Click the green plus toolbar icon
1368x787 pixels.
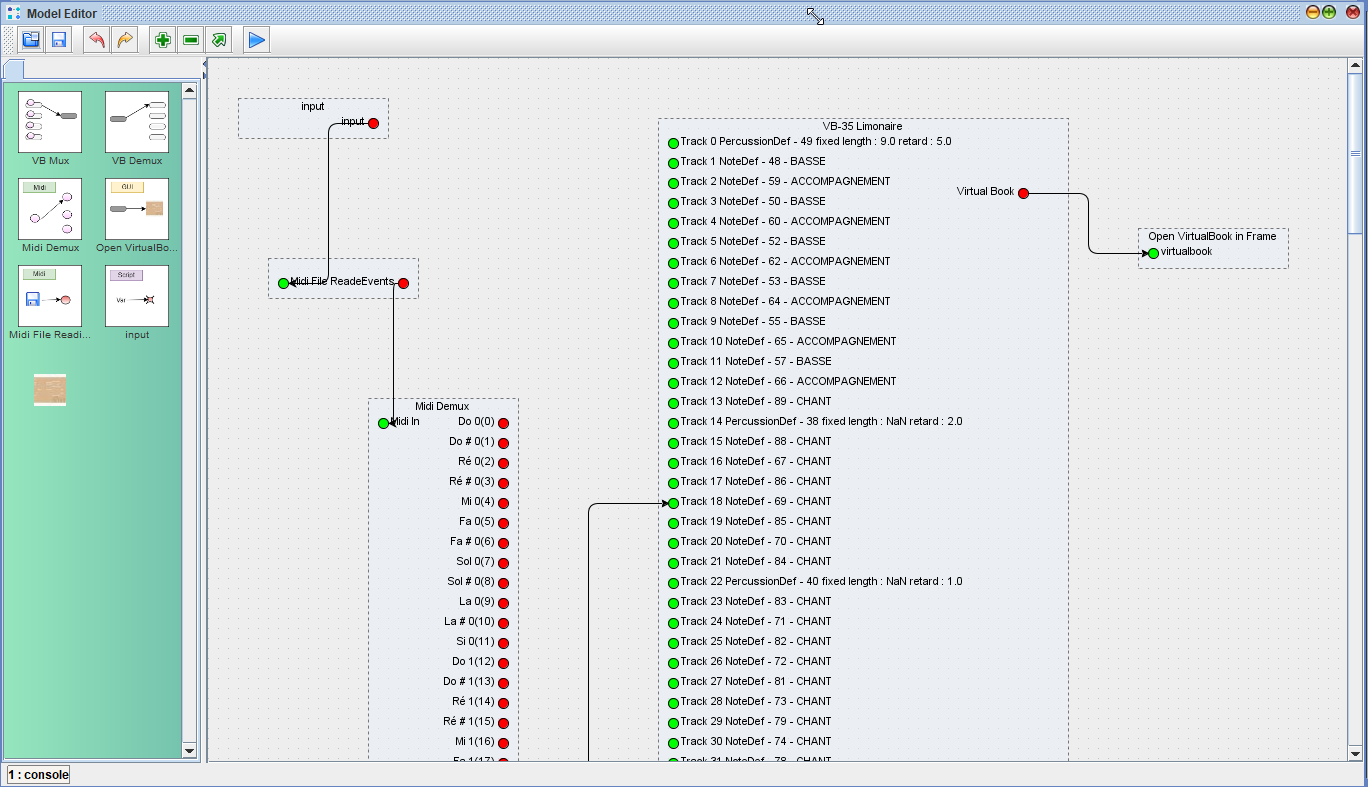[x=163, y=40]
